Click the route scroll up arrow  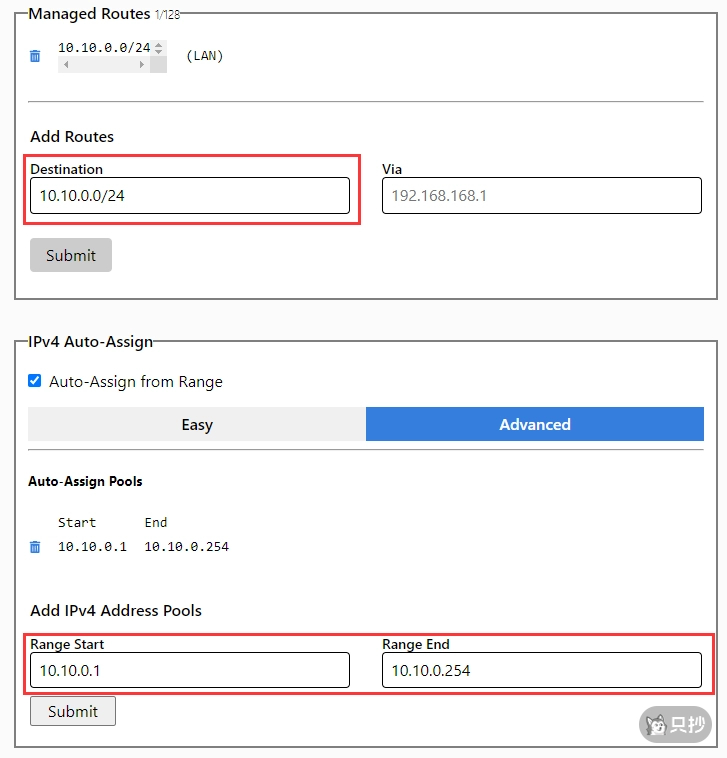159,44
